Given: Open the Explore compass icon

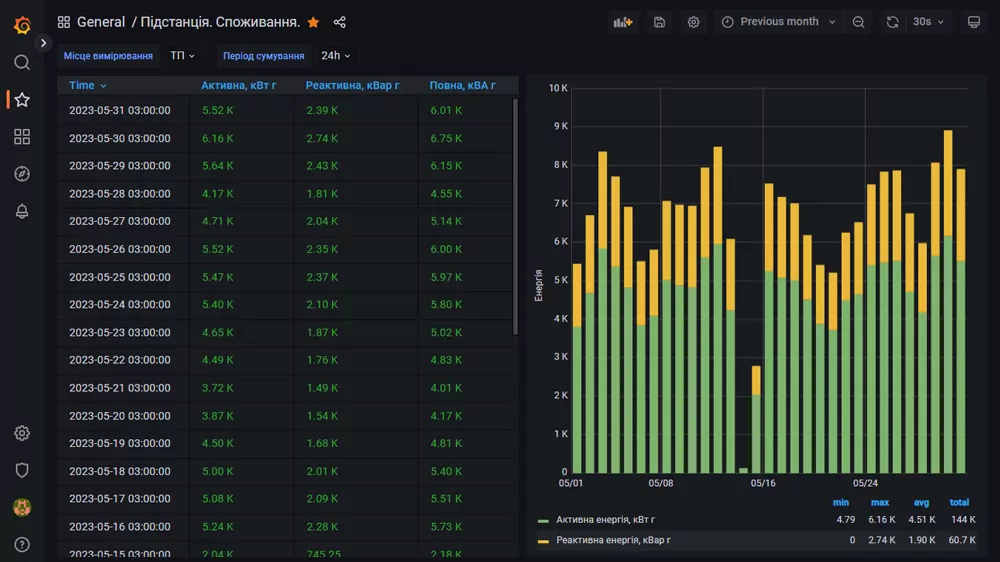Looking at the screenshot, I should click(22, 174).
